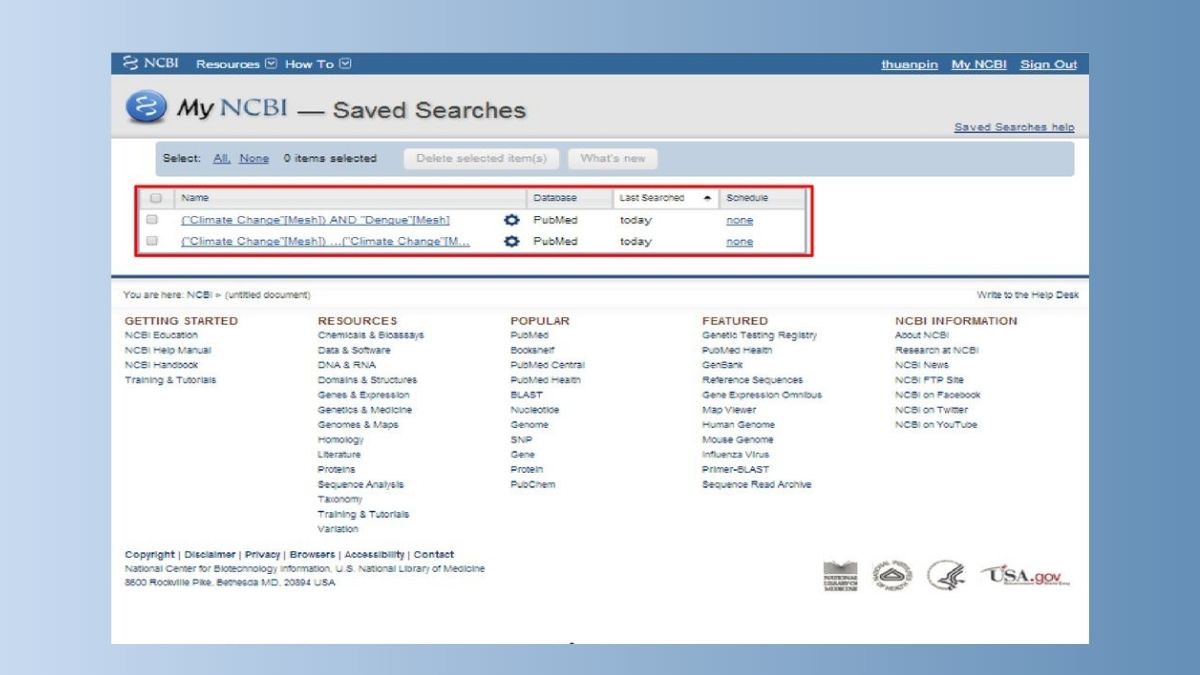Click the What's new button
The width and height of the screenshot is (1200, 675).
[x=613, y=158]
